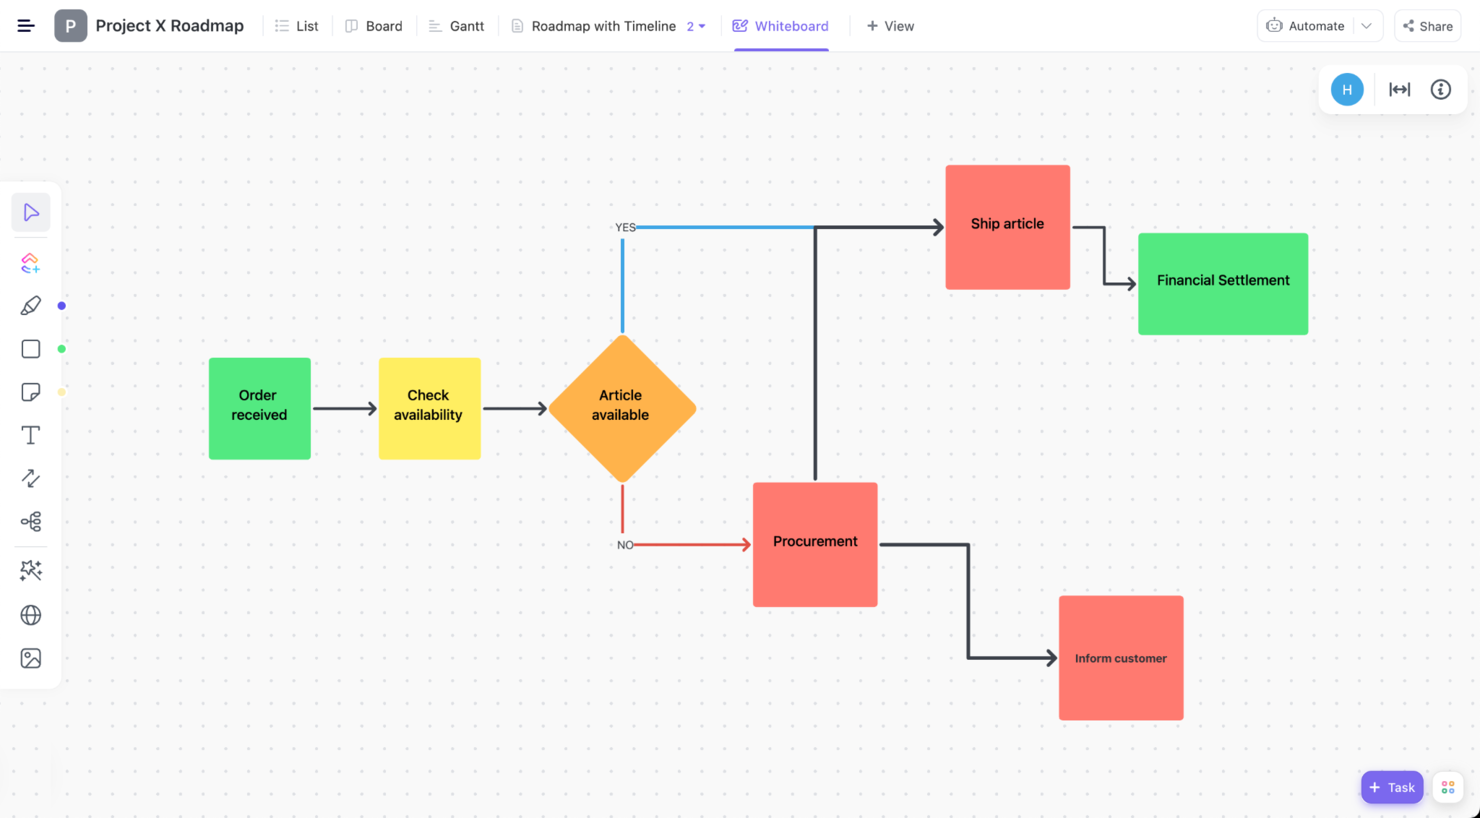This screenshot has width=1480, height=818.
Task: Select the sticky note tool
Action: [x=31, y=392]
